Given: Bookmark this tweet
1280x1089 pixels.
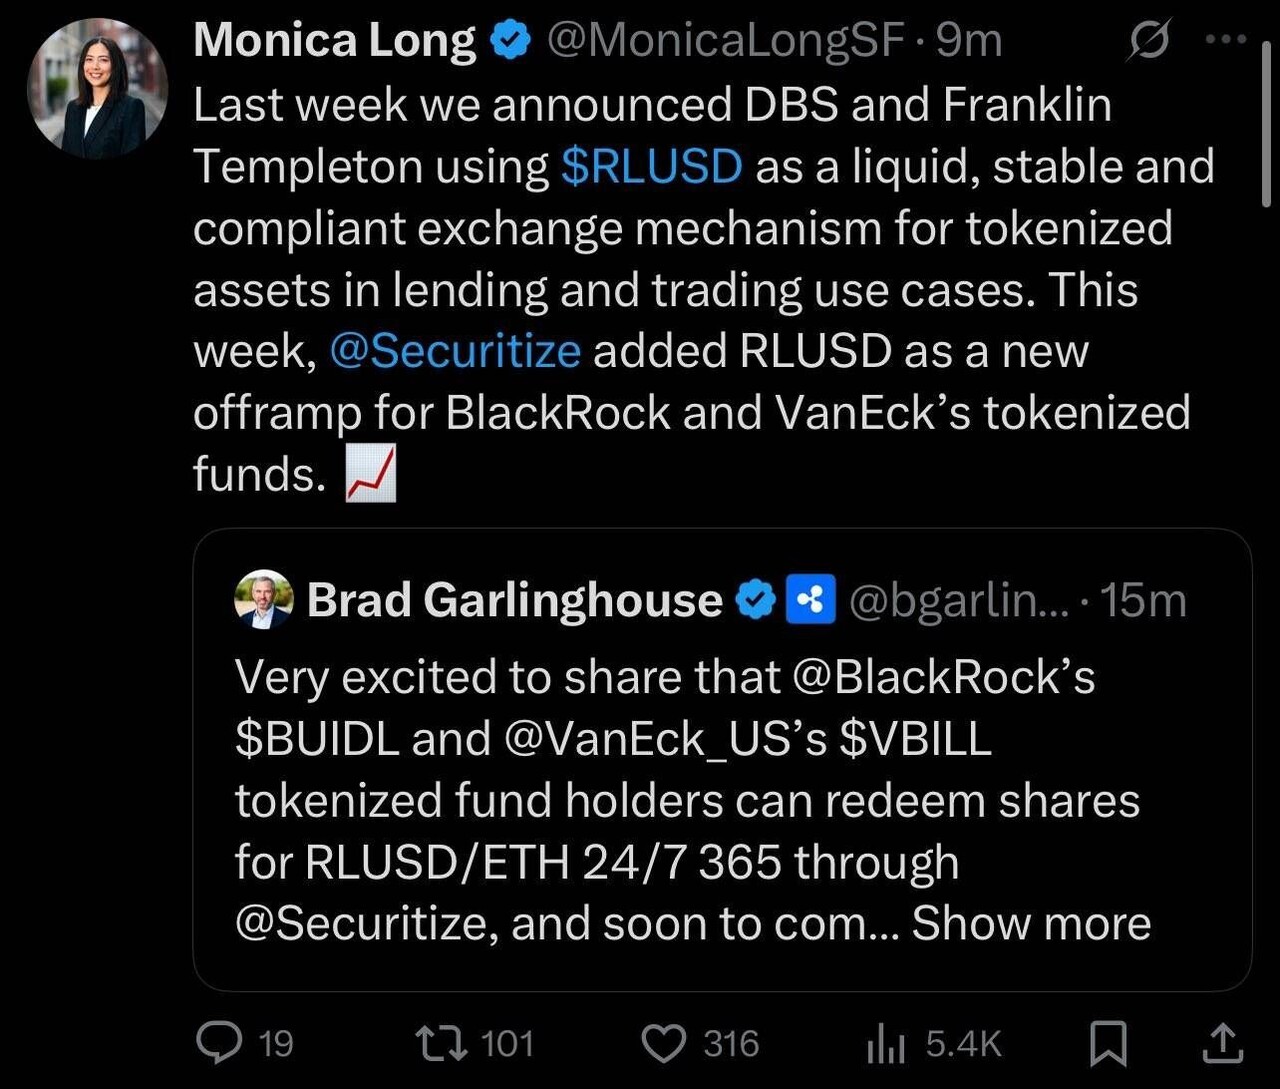Looking at the screenshot, I should click(1107, 1045).
